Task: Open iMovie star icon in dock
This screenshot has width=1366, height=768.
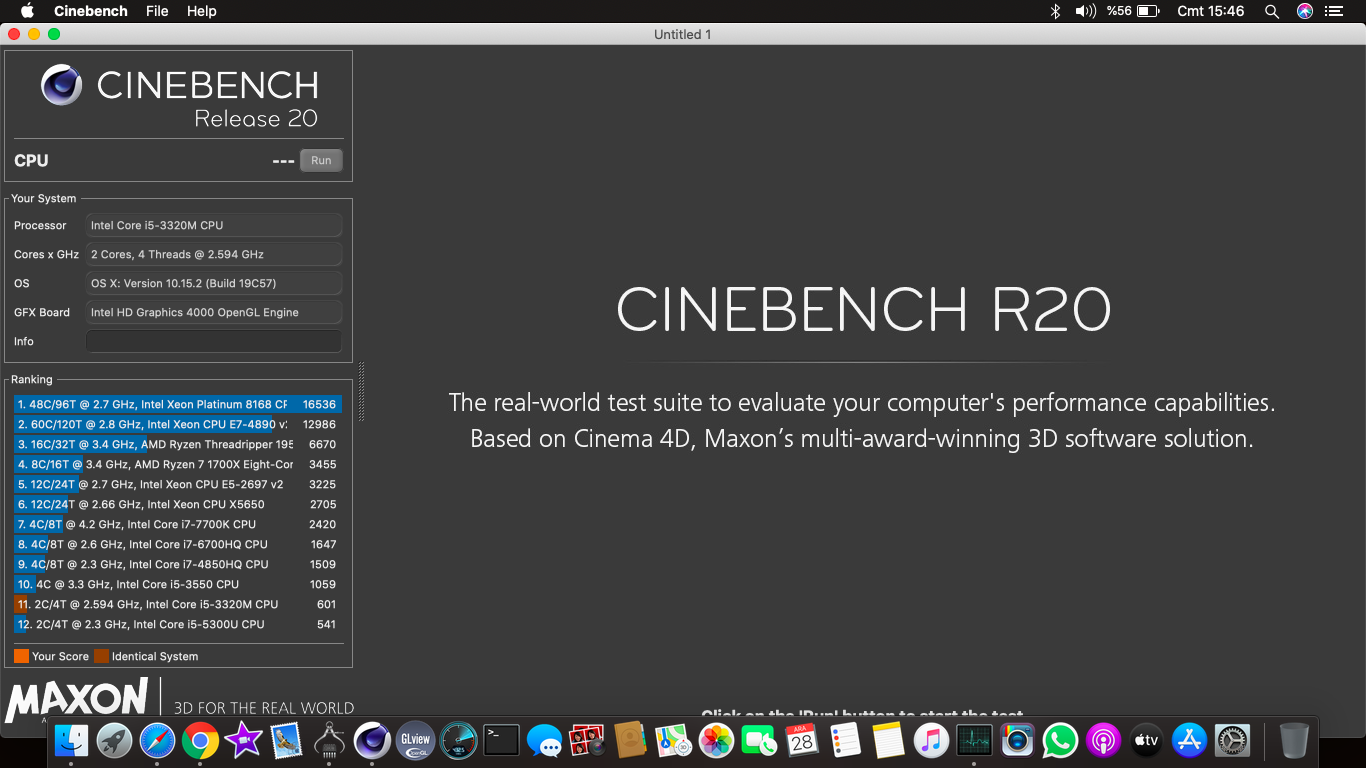Action: 243,740
